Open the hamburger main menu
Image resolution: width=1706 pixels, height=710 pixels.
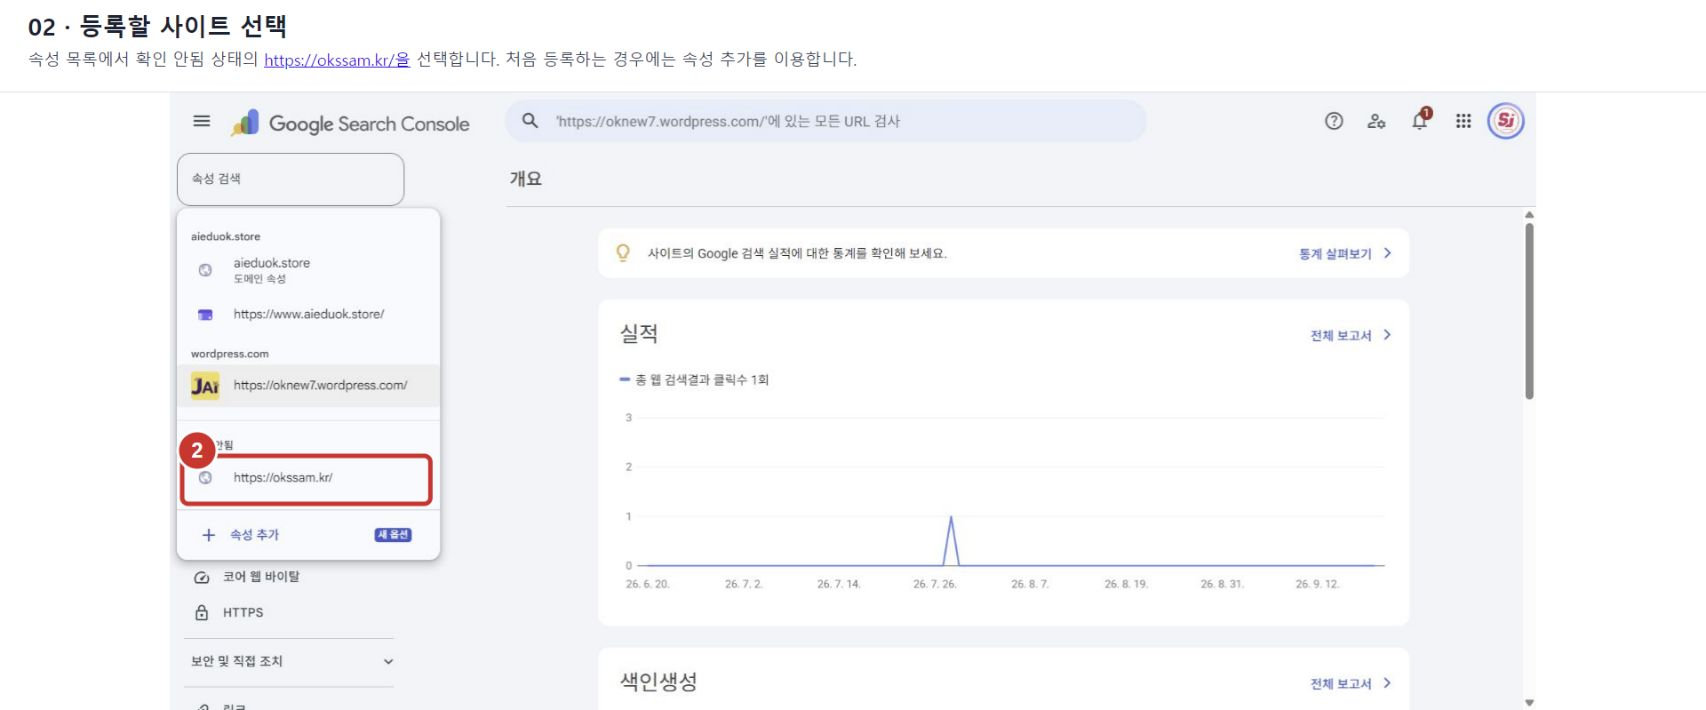click(201, 121)
